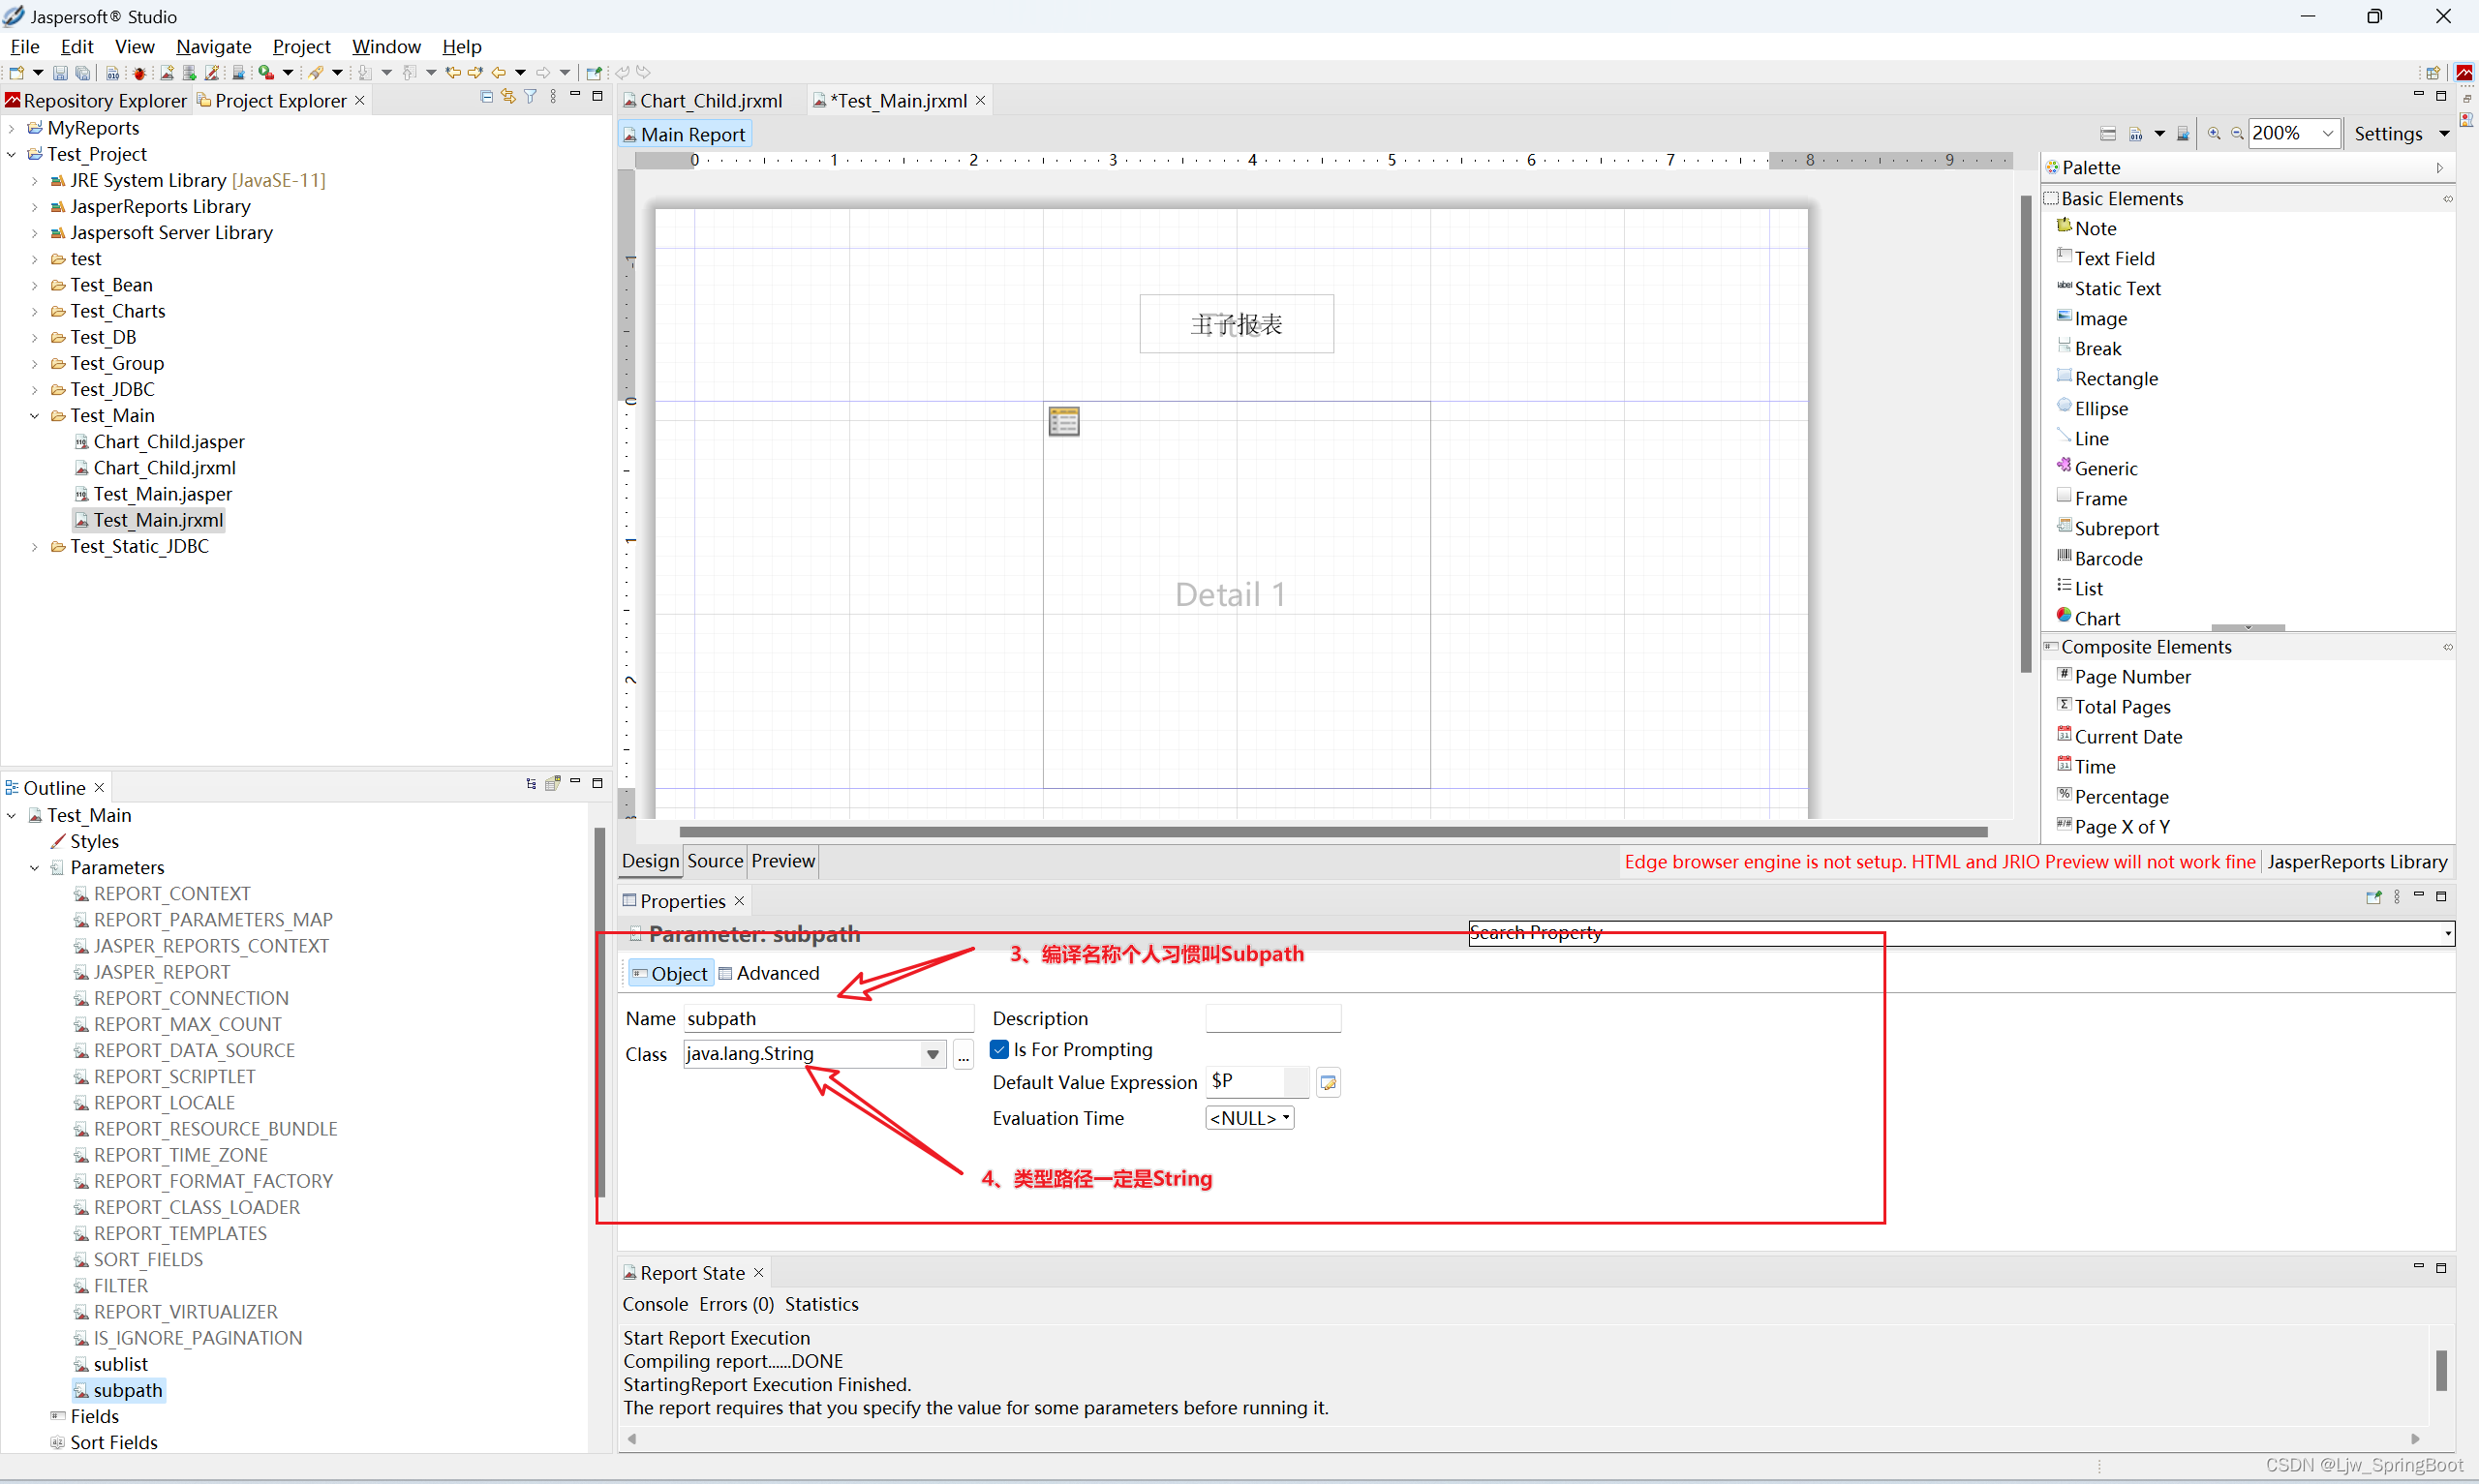The image size is (2479, 1484).
Task: Switch to the Source editor tab
Action: click(x=714, y=861)
